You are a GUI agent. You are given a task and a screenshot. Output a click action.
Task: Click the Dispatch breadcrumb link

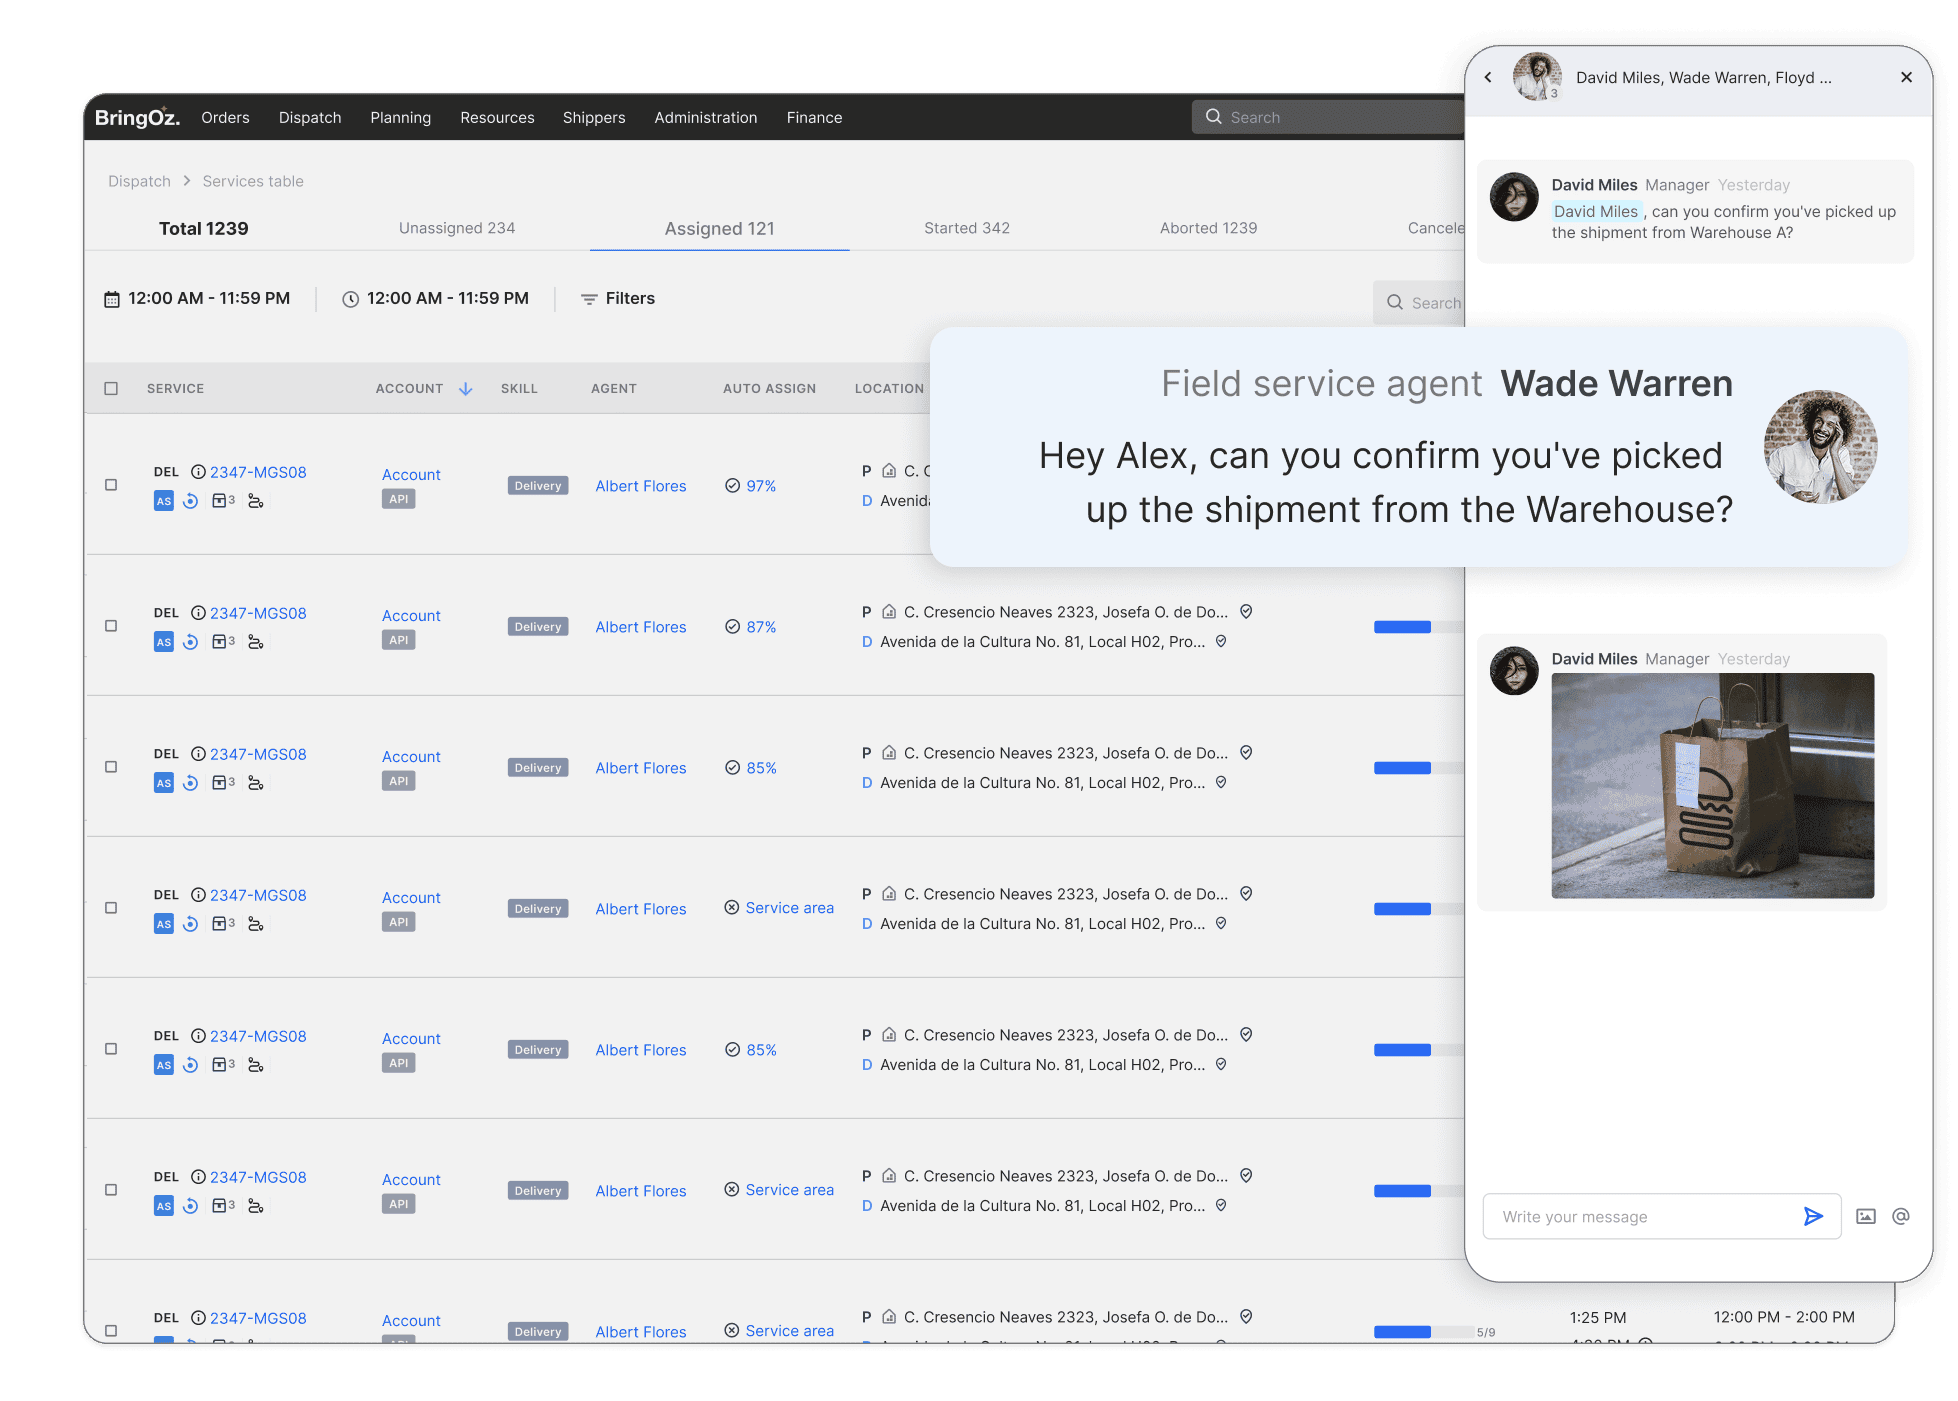[139, 181]
